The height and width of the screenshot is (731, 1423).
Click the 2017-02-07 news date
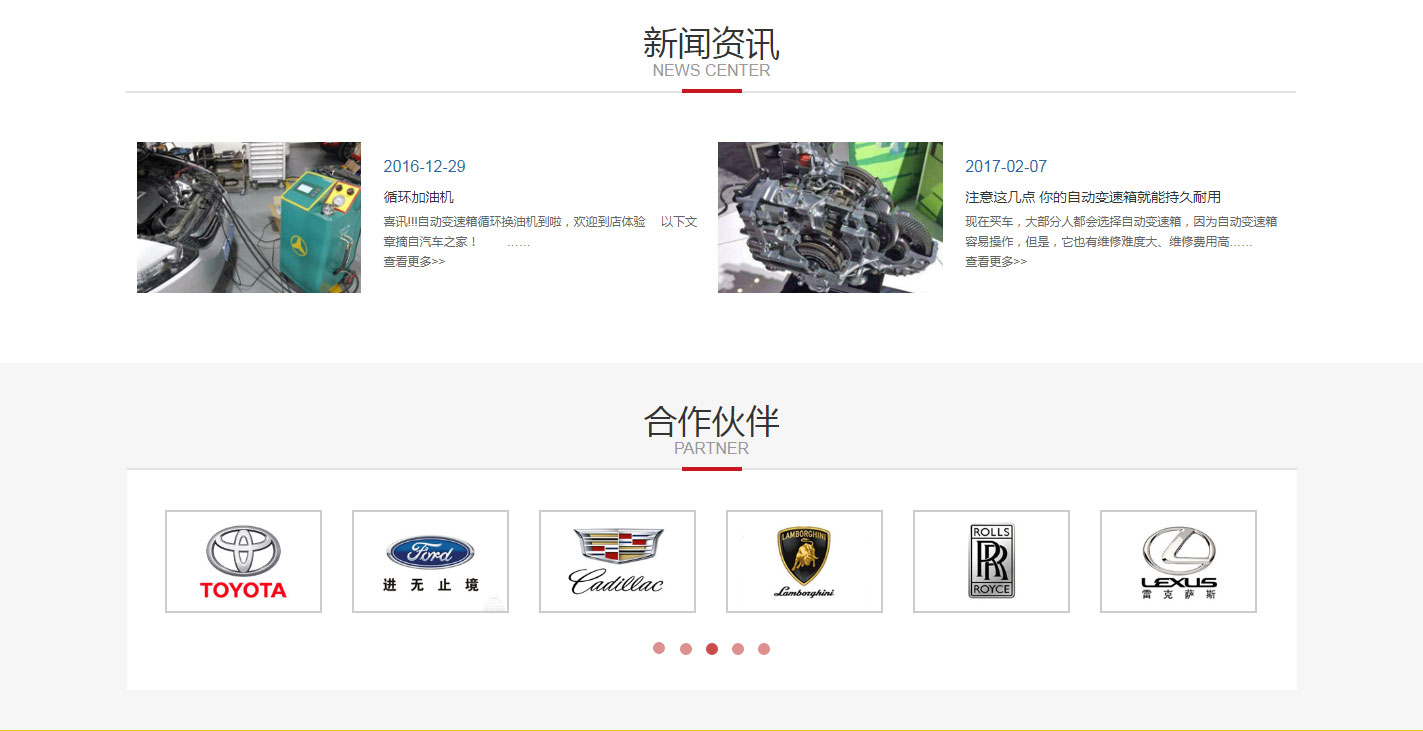[1005, 166]
